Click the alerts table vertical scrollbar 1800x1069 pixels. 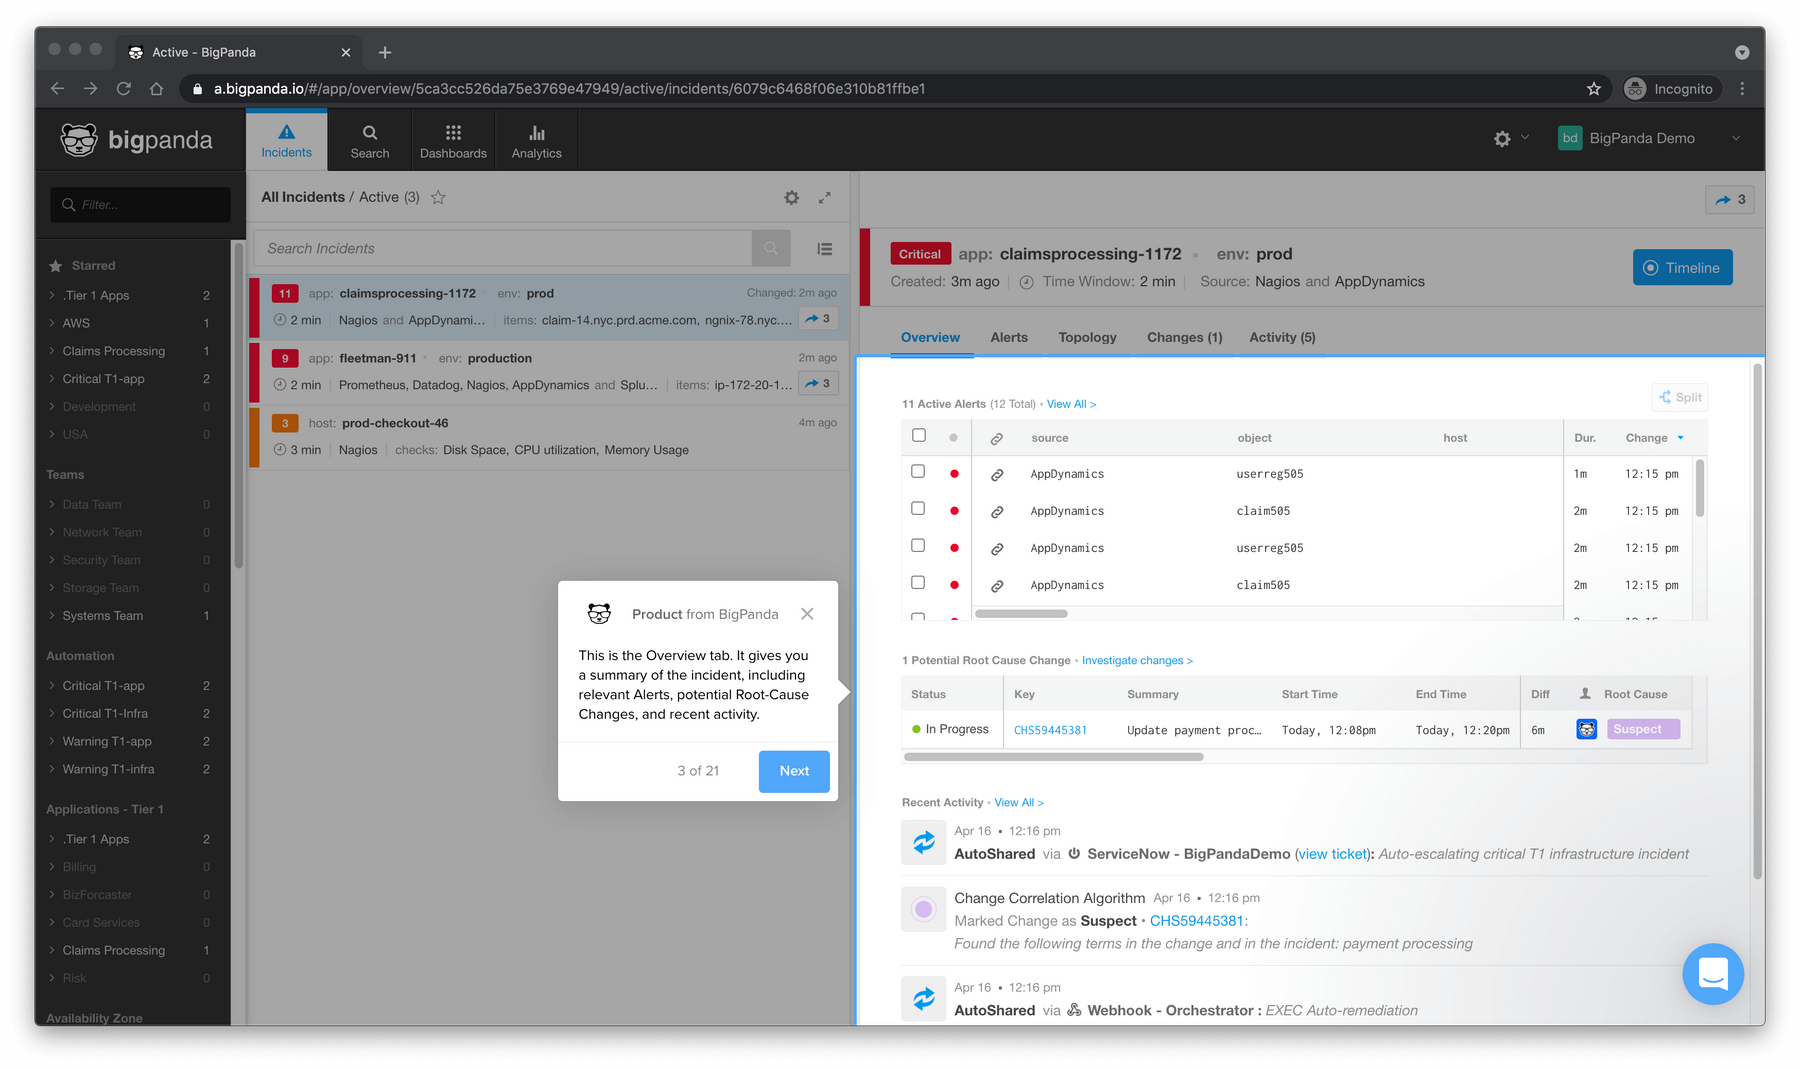click(1700, 489)
